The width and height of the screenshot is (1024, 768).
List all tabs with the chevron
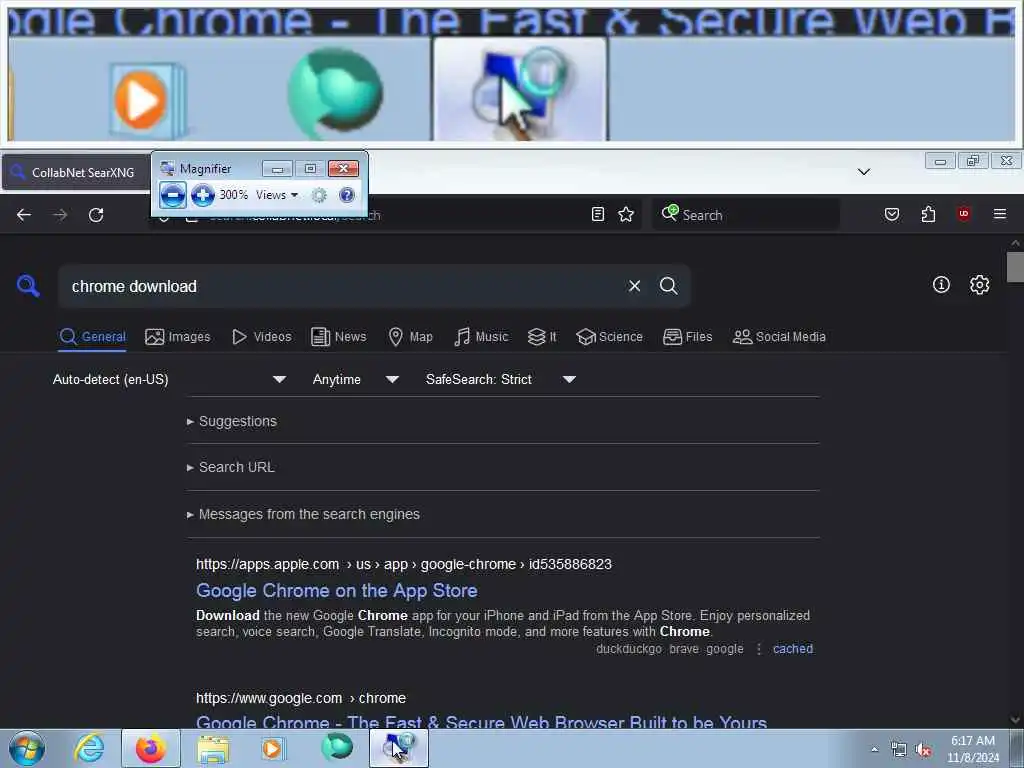[x=864, y=172]
